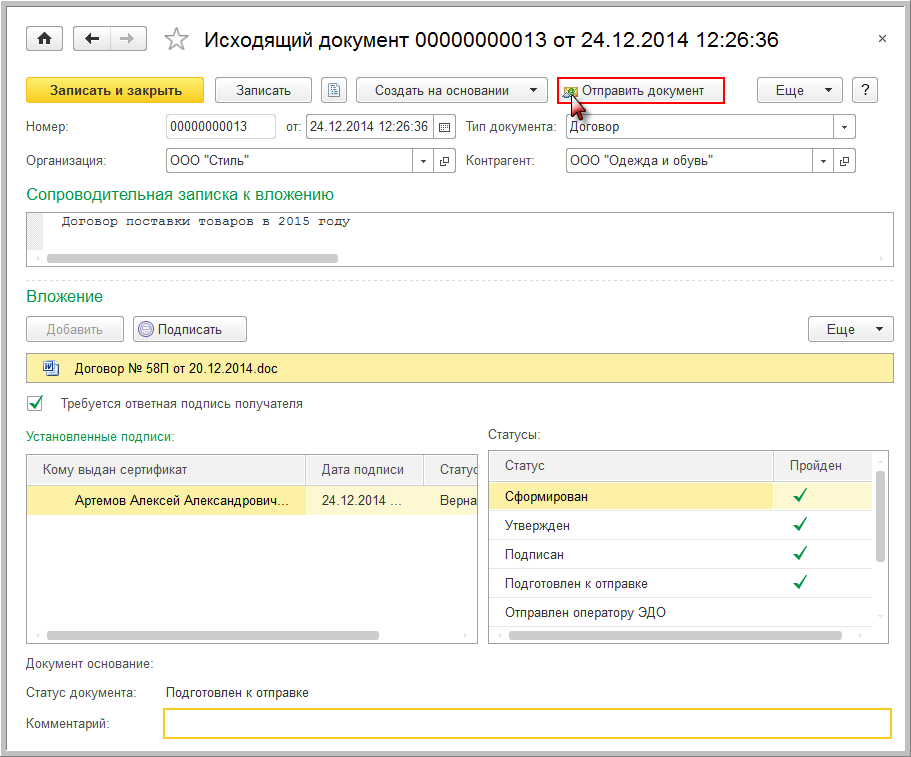Navigate back with the left arrow
Screen dimensions: 911x757
point(92,39)
